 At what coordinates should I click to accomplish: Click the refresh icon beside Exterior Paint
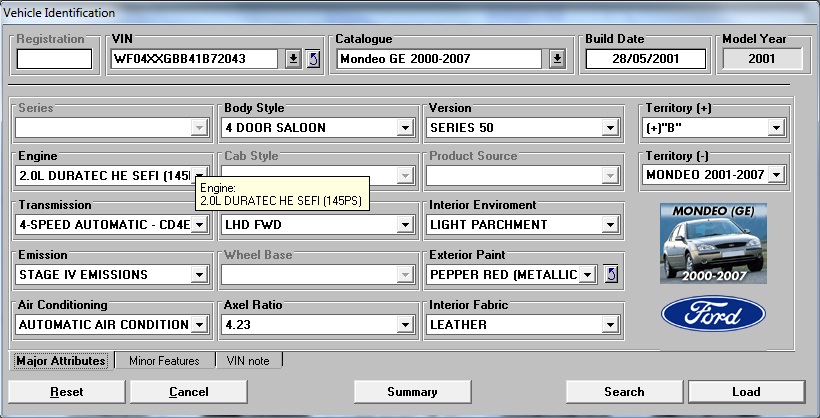611,274
